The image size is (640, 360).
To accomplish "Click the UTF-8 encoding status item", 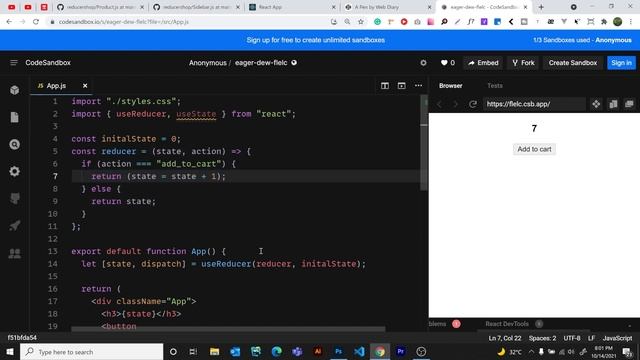I will point(572,338).
